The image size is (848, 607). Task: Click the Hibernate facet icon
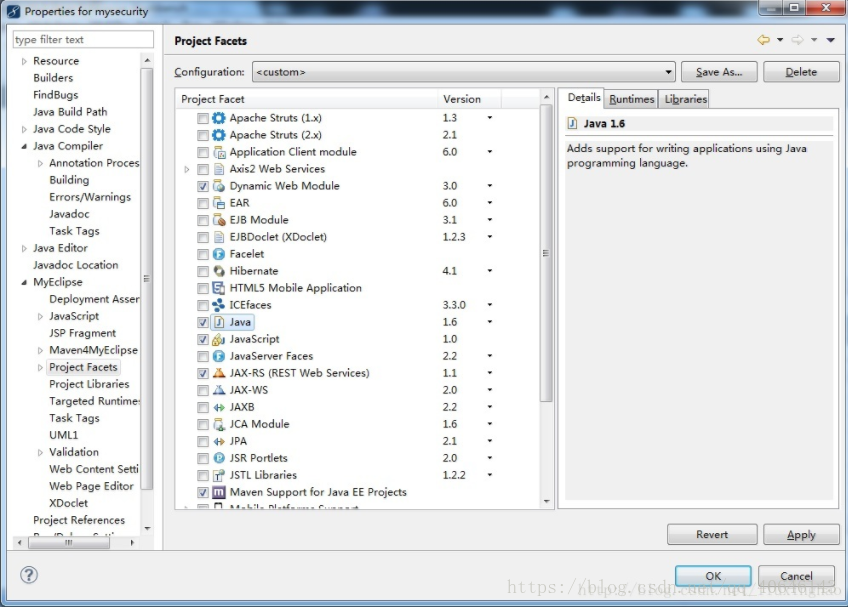coord(218,271)
